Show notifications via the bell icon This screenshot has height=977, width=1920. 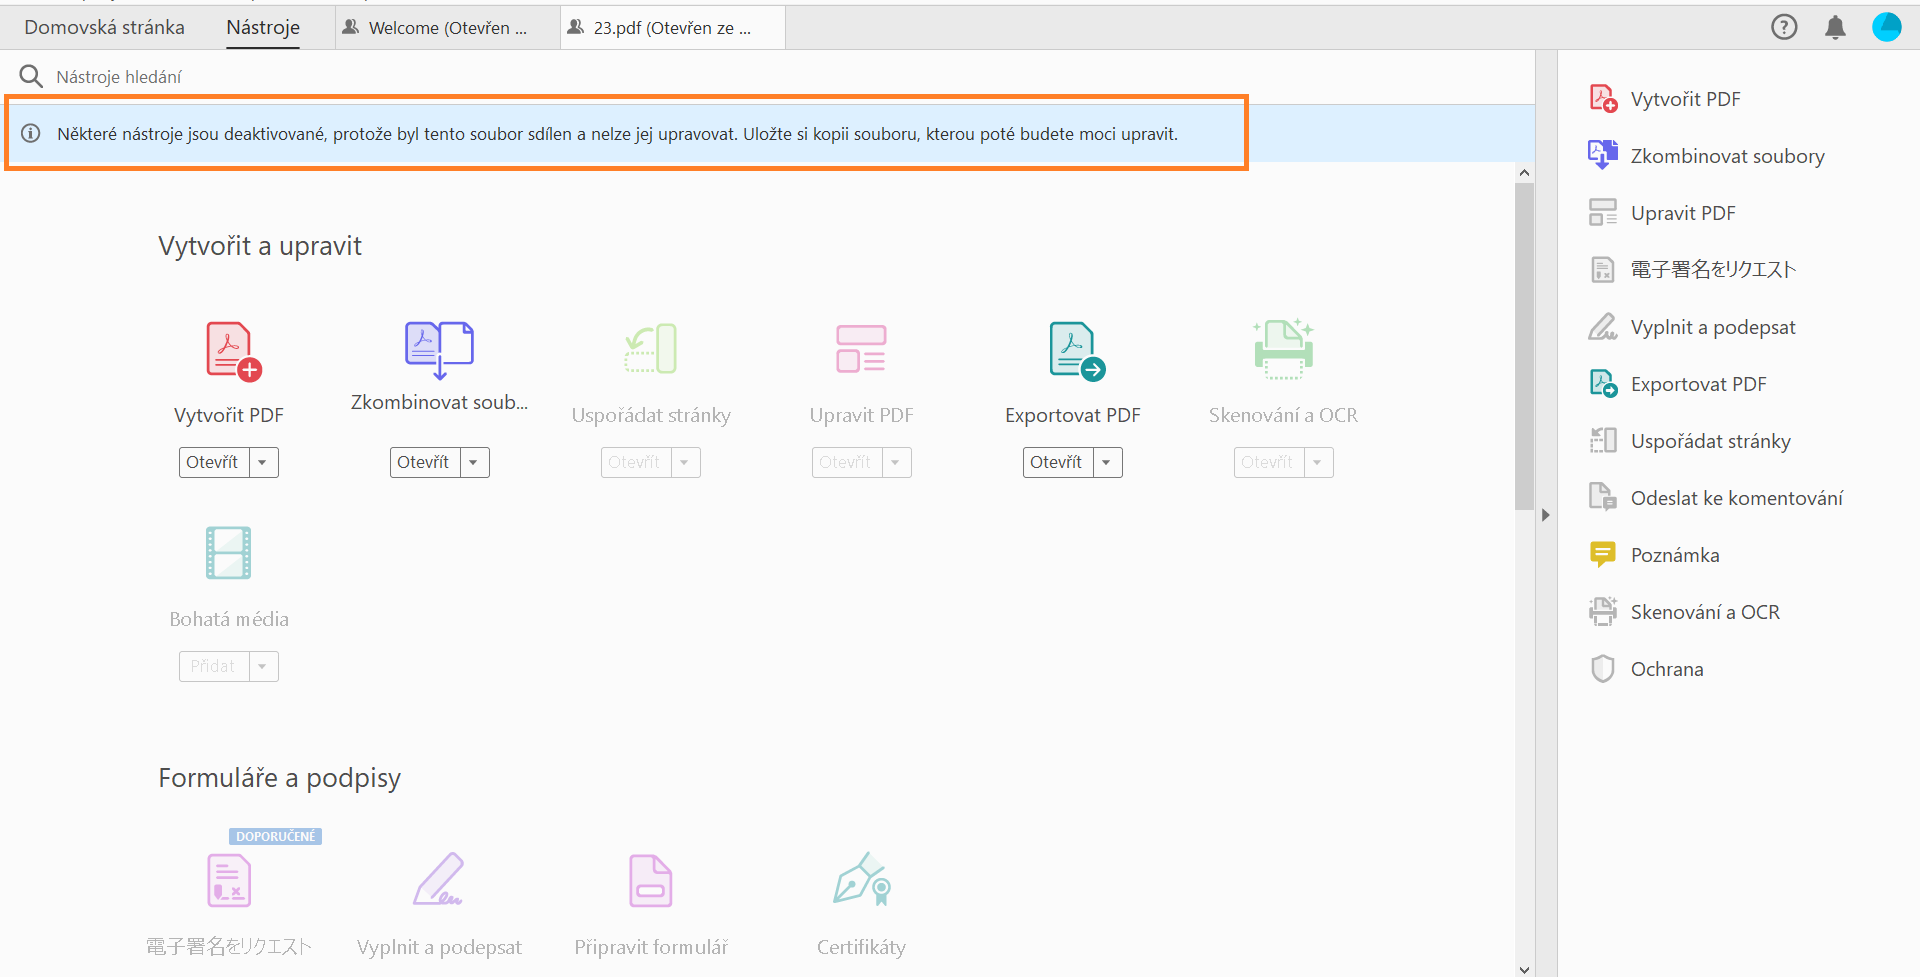(1835, 27)
